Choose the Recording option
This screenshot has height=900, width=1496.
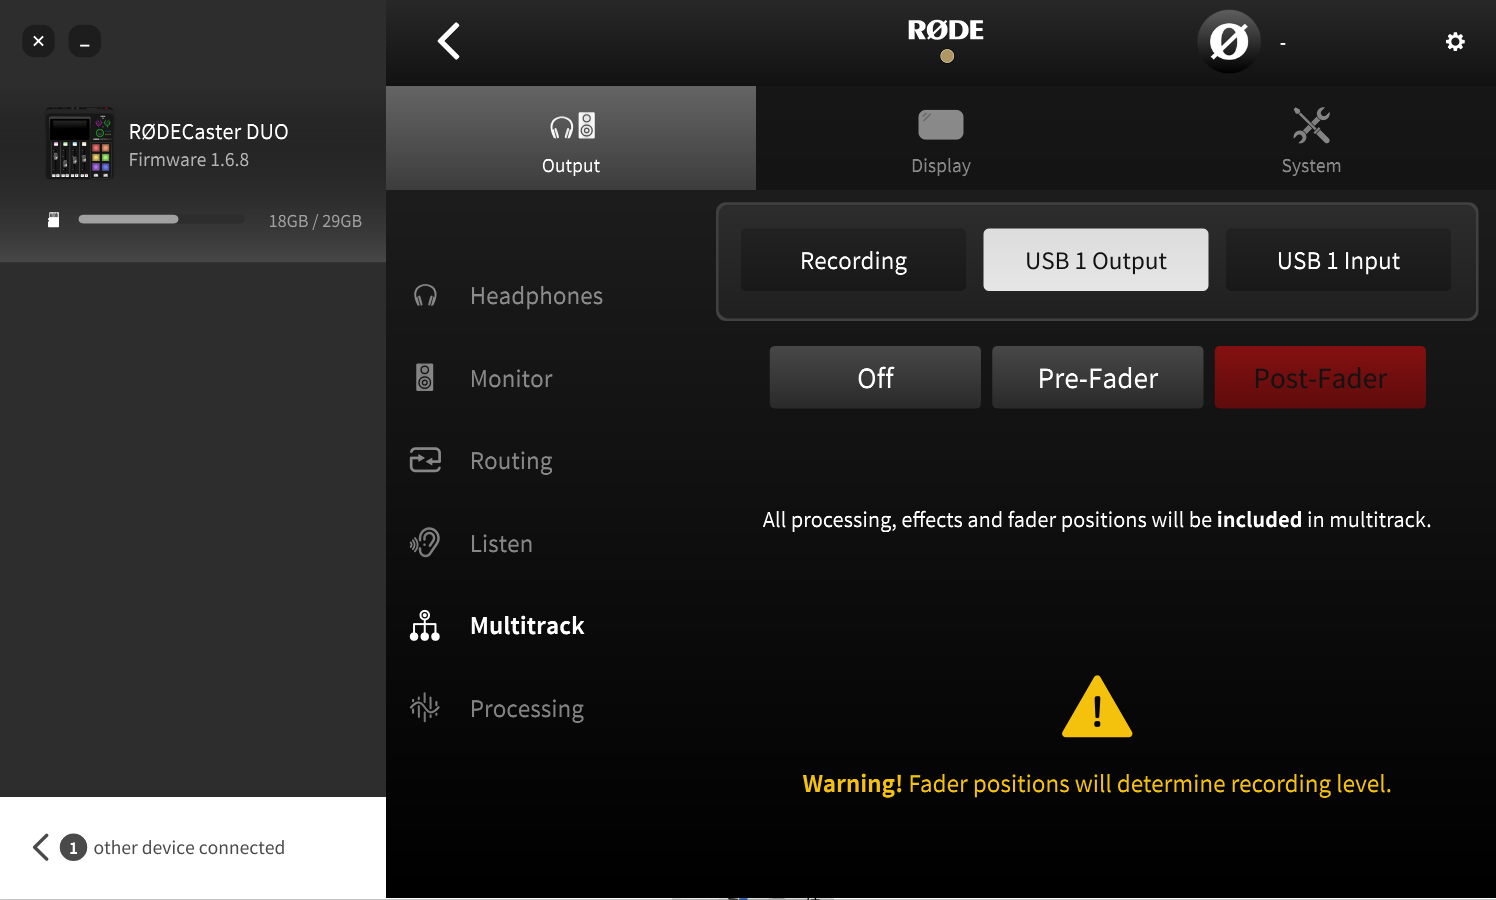click(853, 260)
